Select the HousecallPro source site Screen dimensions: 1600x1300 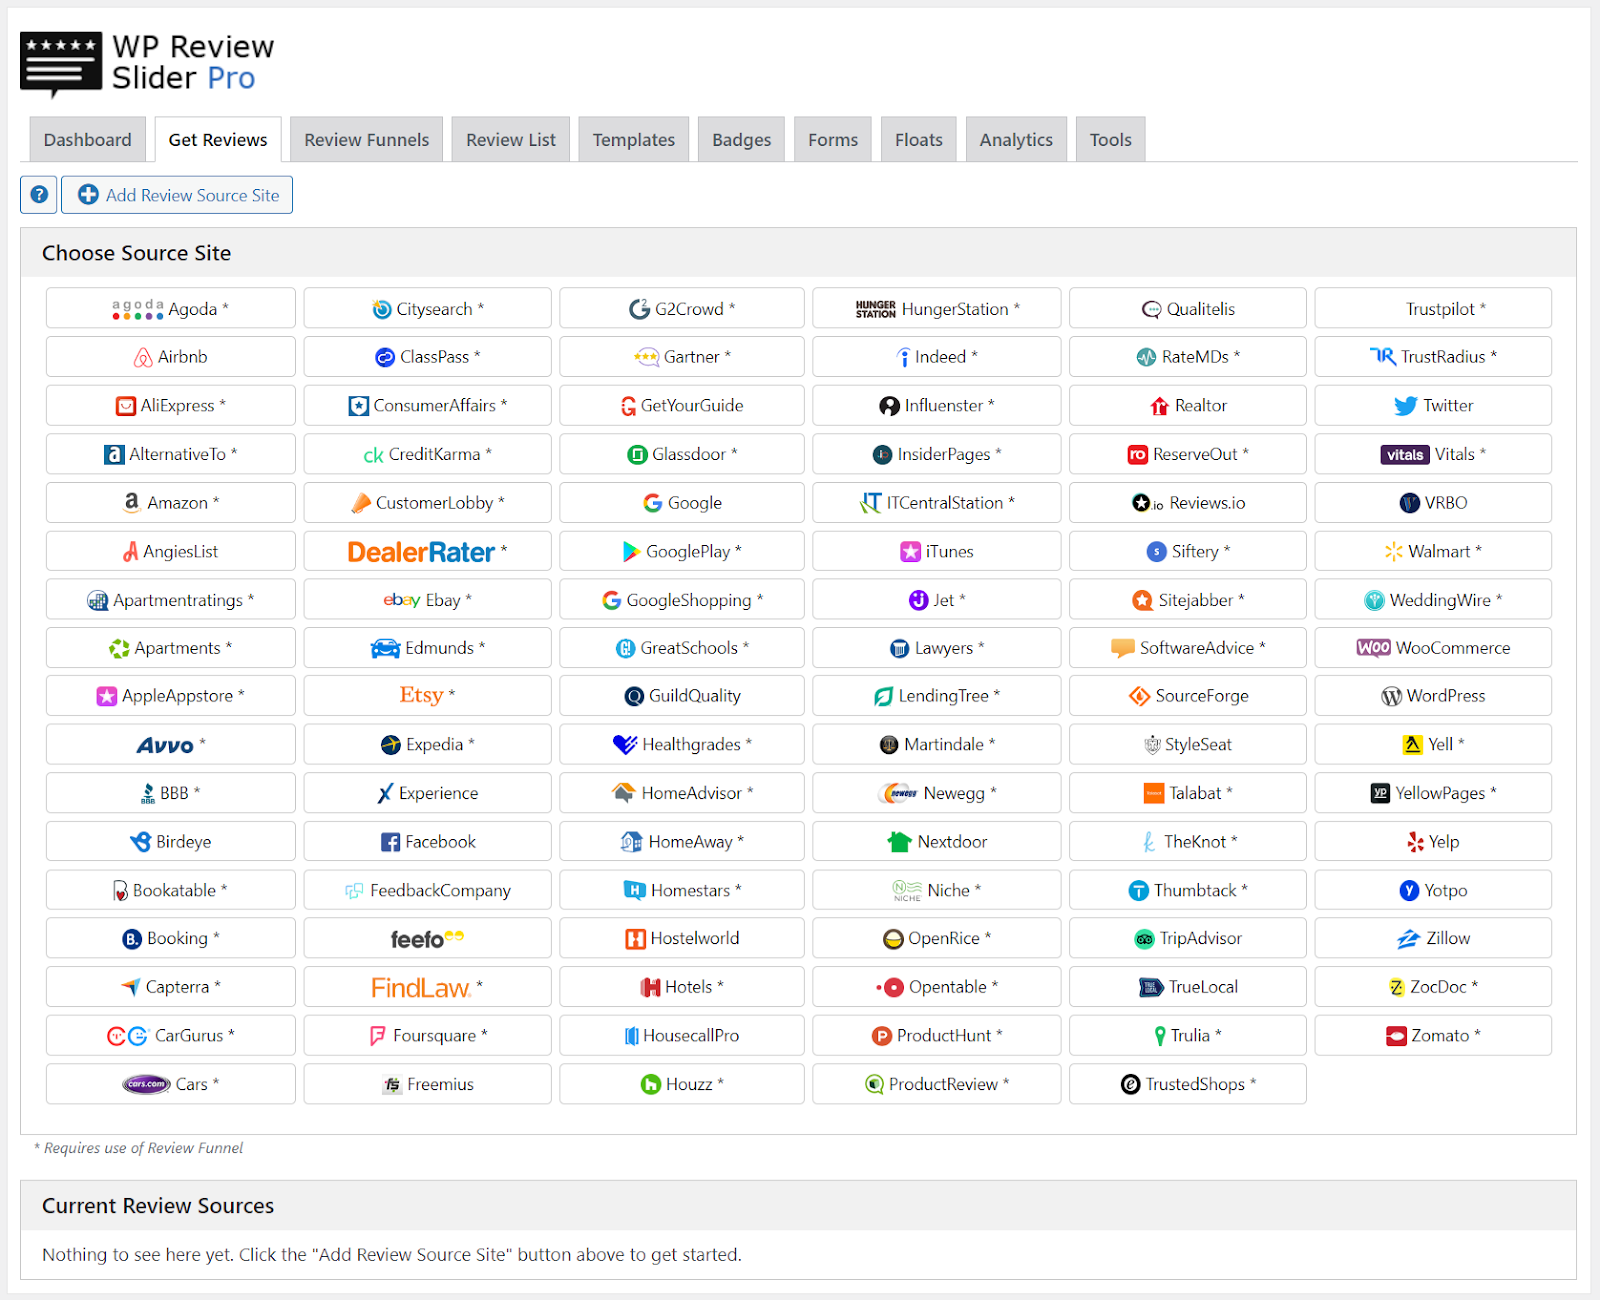tap(682, 1036)
